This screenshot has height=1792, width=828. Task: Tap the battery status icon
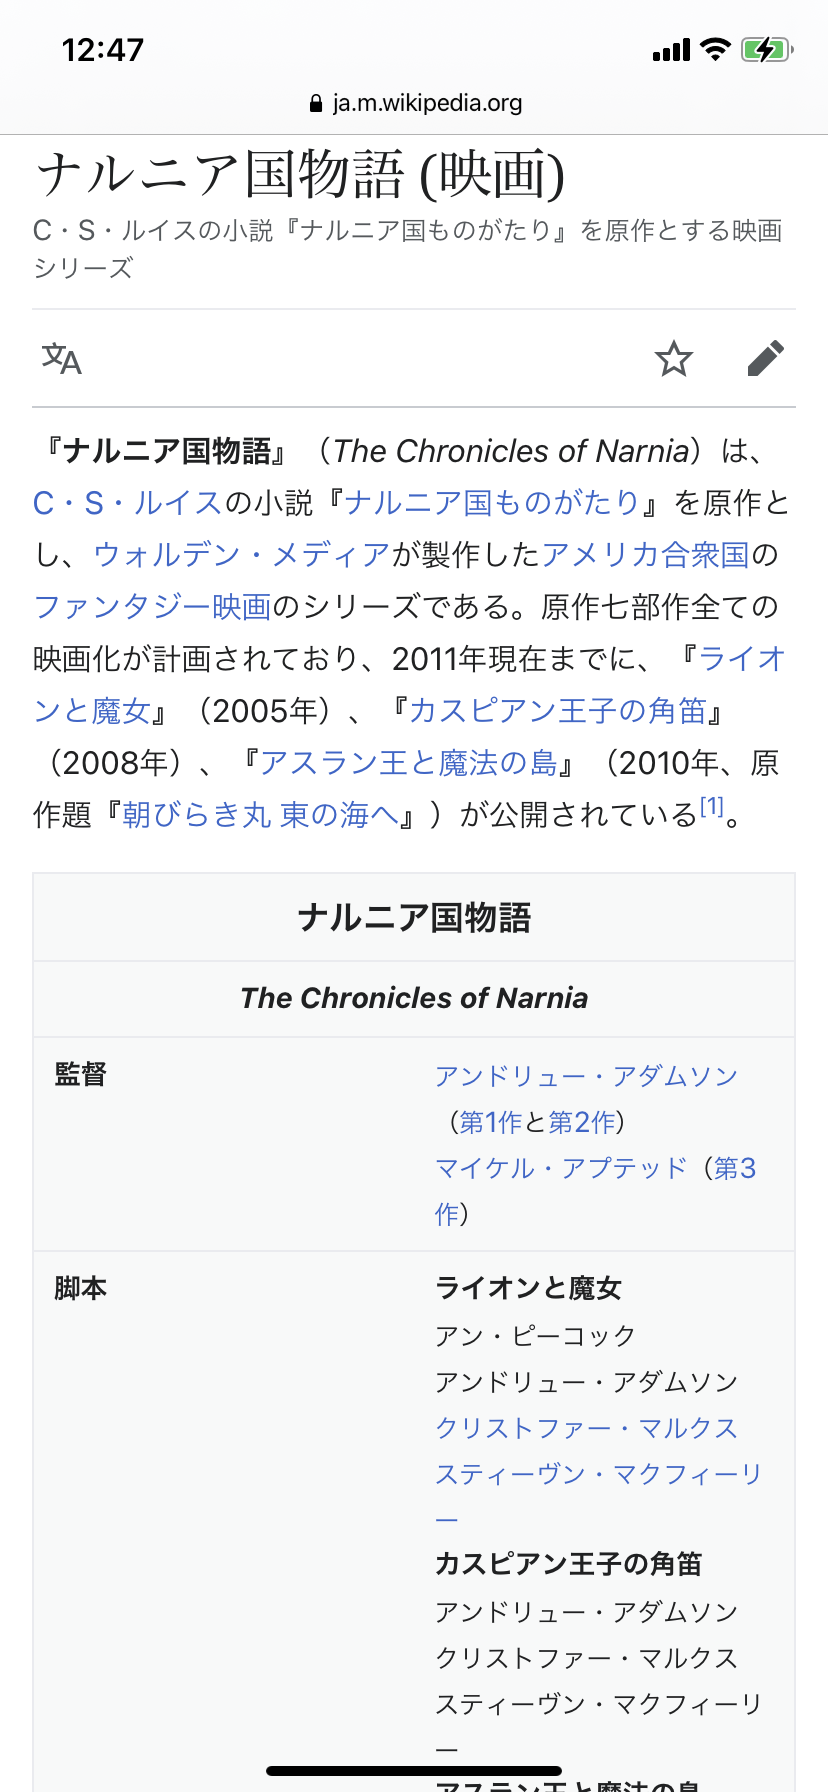tap(766, 49)
